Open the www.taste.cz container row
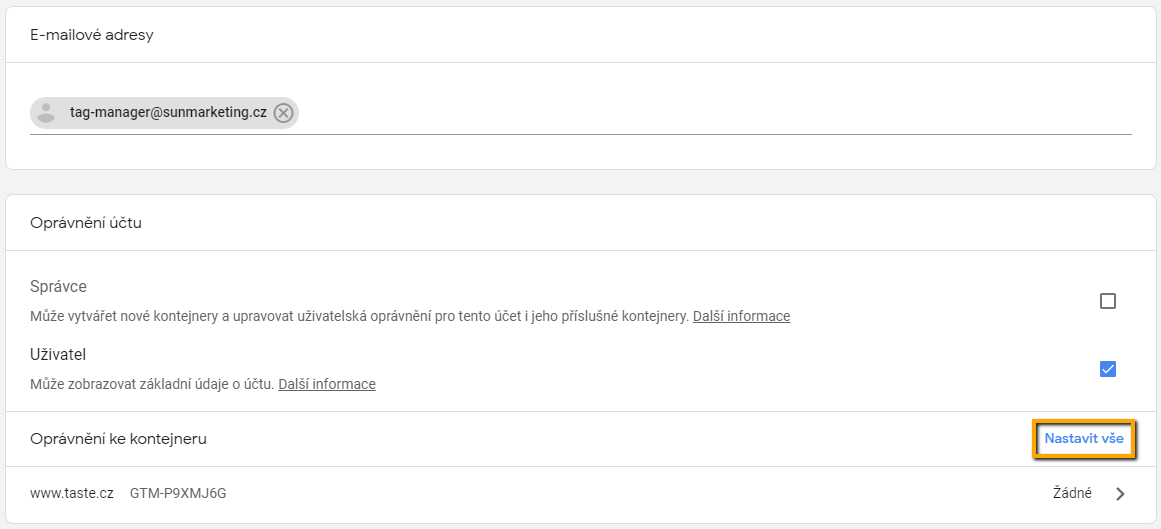1161x529 pixels. tap(580, 494)
